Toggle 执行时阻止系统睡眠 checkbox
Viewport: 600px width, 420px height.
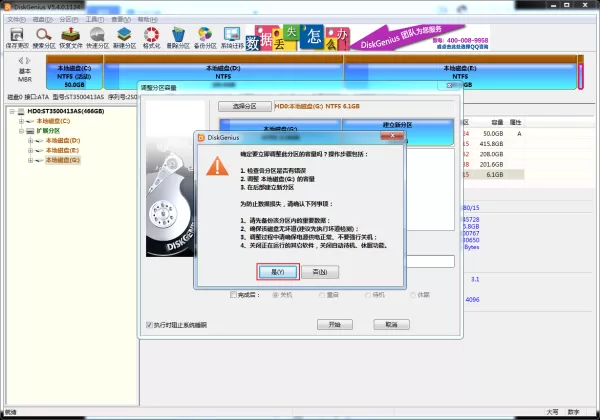tap(149, 325)
